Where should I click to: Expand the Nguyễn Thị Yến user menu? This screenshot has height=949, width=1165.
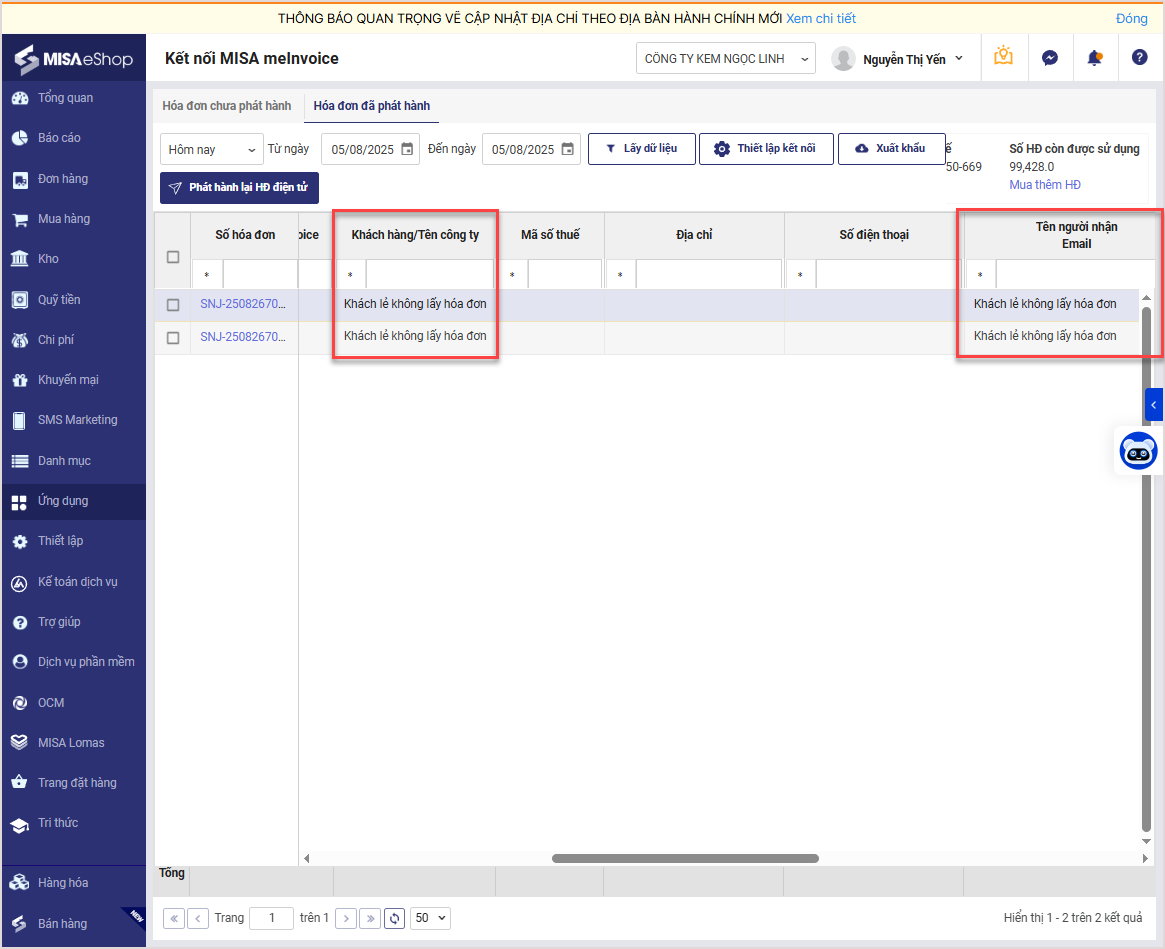click(x=958, y=58)
